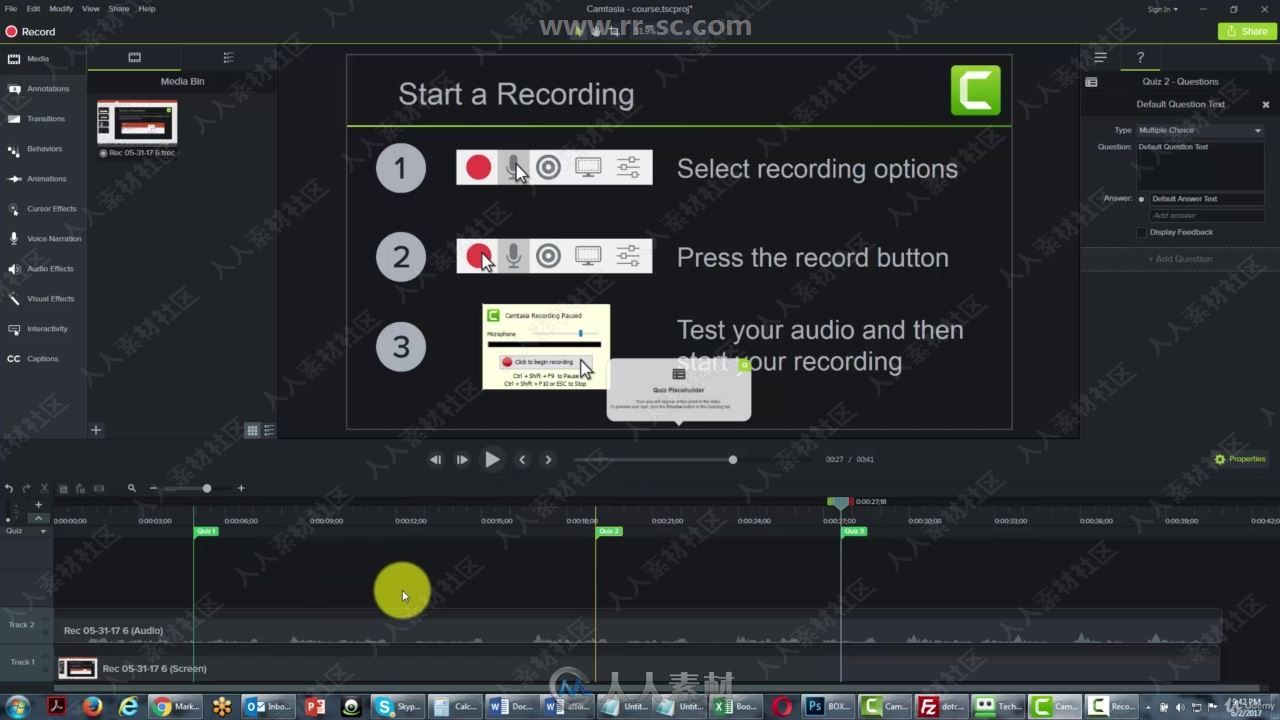Click the Interactivity sidebar icon

click(14, 329)
